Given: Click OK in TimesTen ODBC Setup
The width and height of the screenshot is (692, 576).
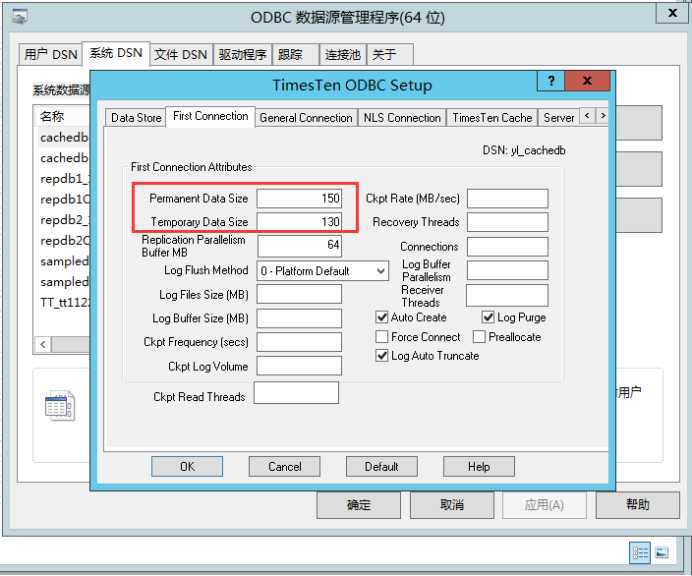Looking at the screenshot, I should click(x=187, y=467).
